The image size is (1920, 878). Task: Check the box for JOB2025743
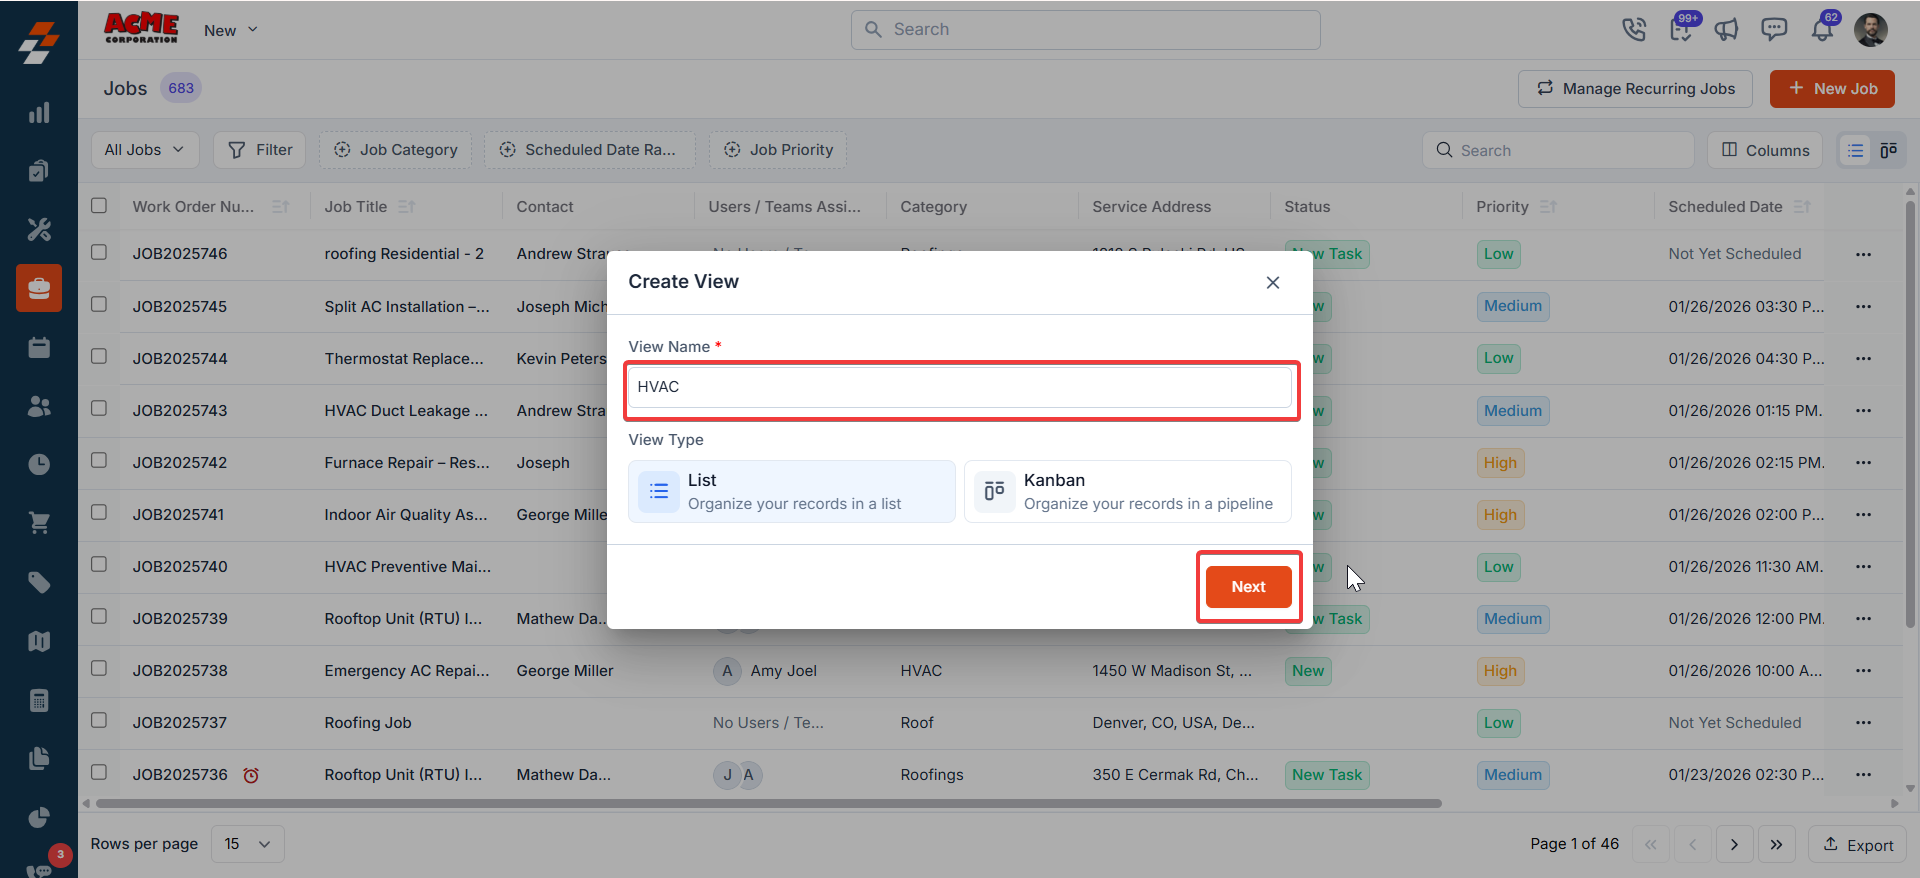point(99,409)
